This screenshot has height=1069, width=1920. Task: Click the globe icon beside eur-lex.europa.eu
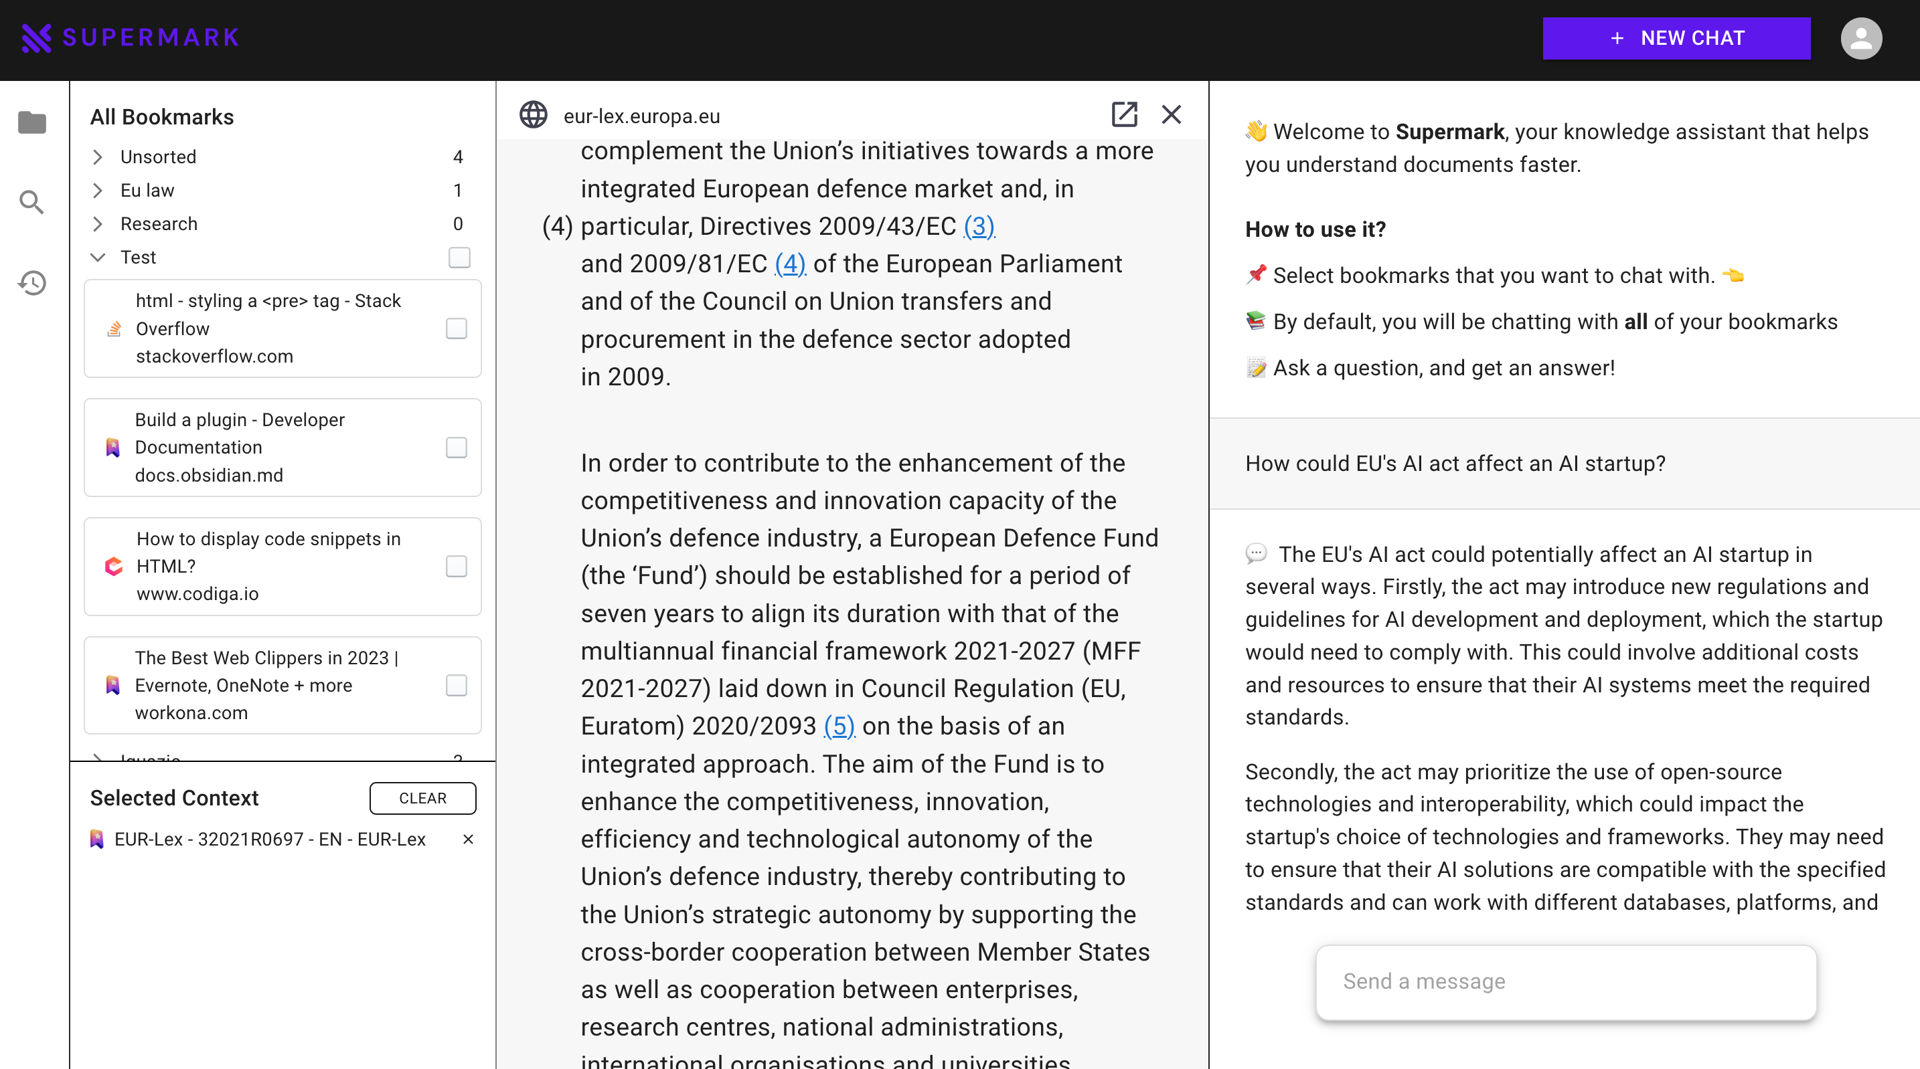533,115
